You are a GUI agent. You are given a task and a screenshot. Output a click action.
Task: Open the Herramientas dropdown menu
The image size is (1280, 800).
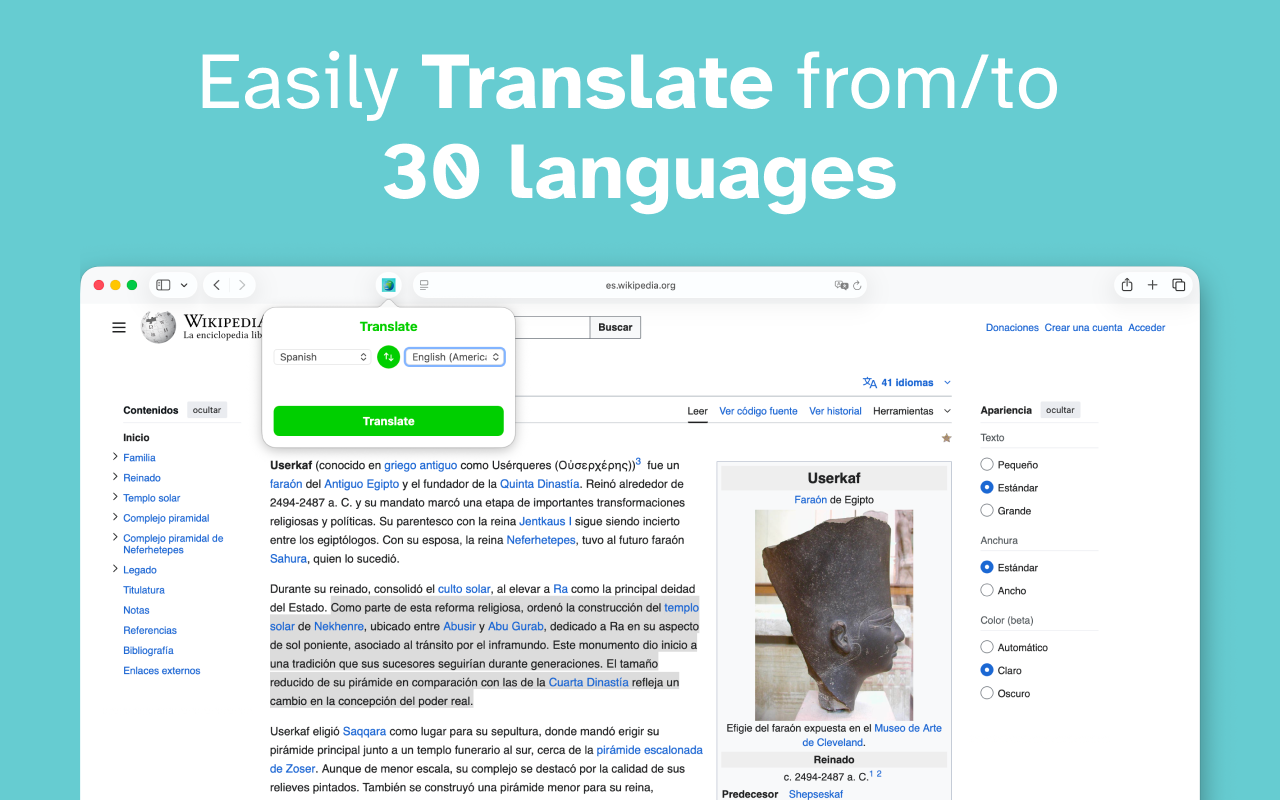coord(912,411)
